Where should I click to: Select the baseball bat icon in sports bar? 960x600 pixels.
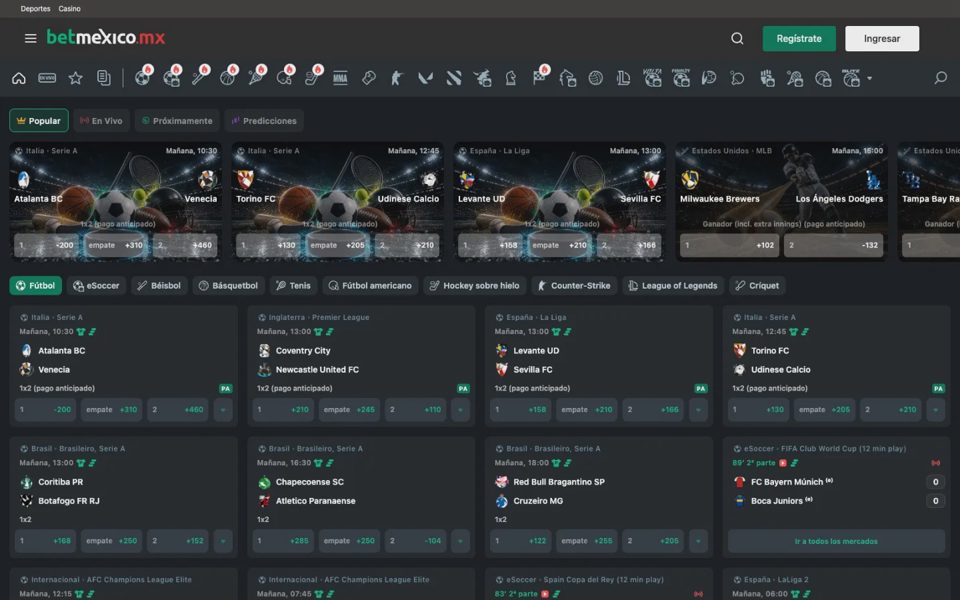click(200, 78)
